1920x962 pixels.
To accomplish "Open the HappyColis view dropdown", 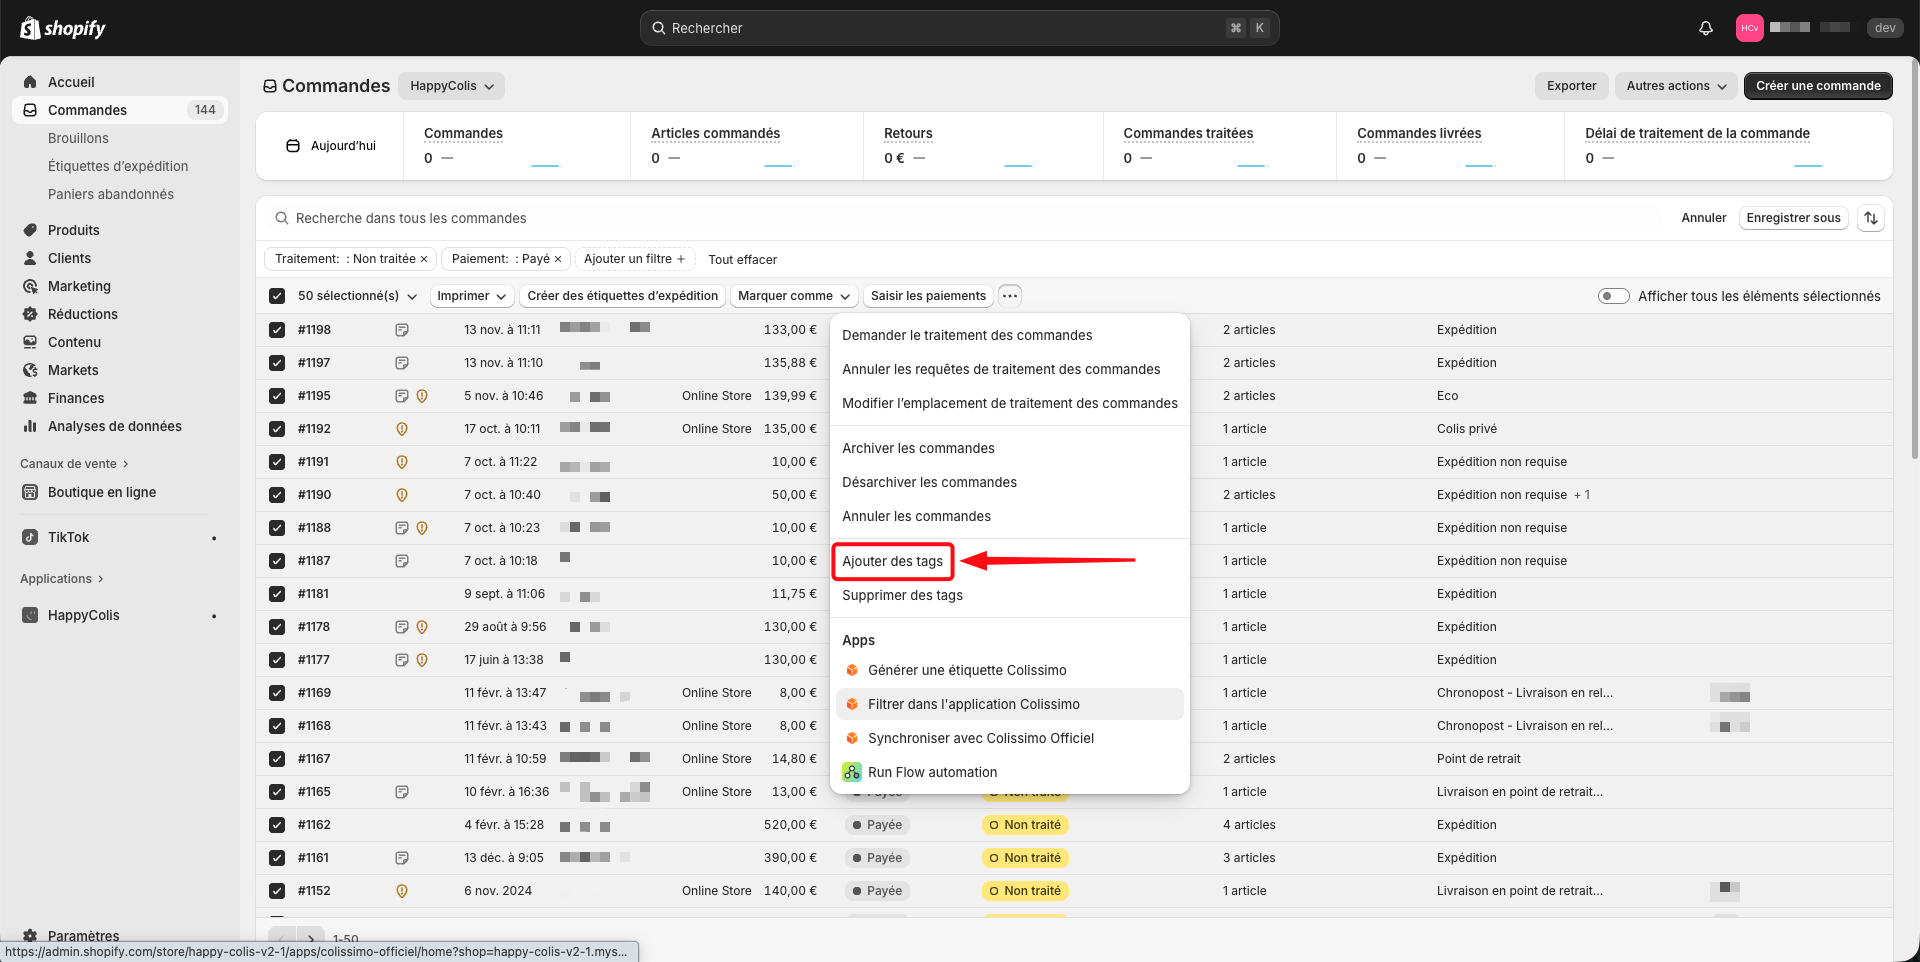I will (x=451, y=86).
